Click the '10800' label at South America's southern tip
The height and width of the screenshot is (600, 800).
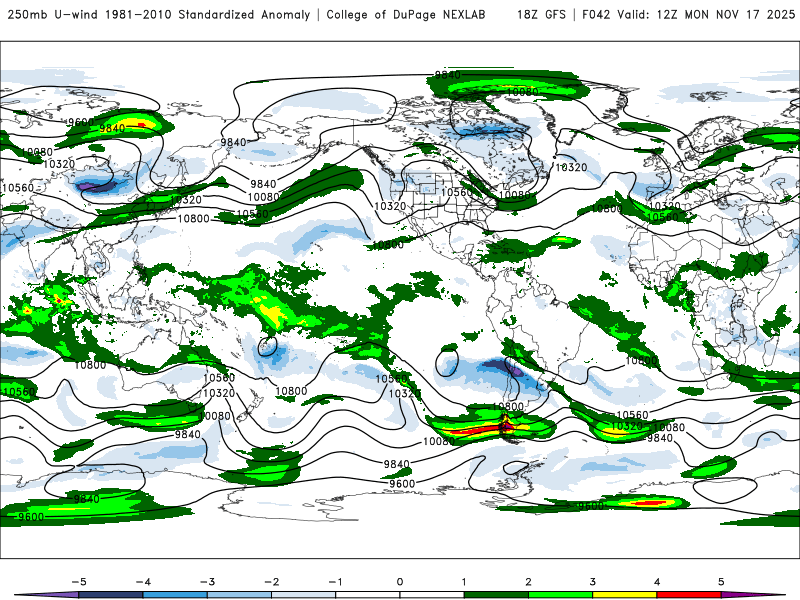[x=508, y=407]
